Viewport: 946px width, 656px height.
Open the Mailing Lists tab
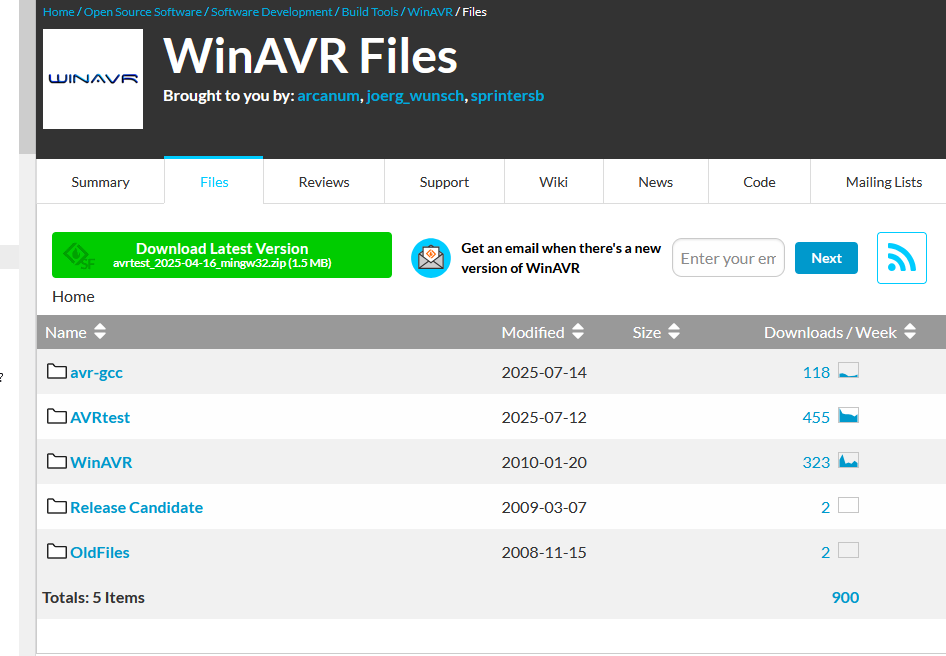tap(883, 182)
